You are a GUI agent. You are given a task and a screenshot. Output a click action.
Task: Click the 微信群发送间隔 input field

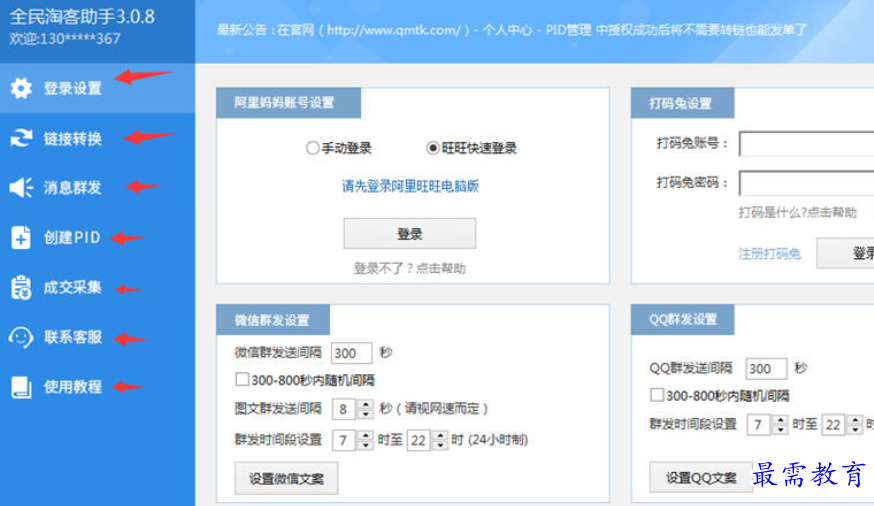coord(351,353)
